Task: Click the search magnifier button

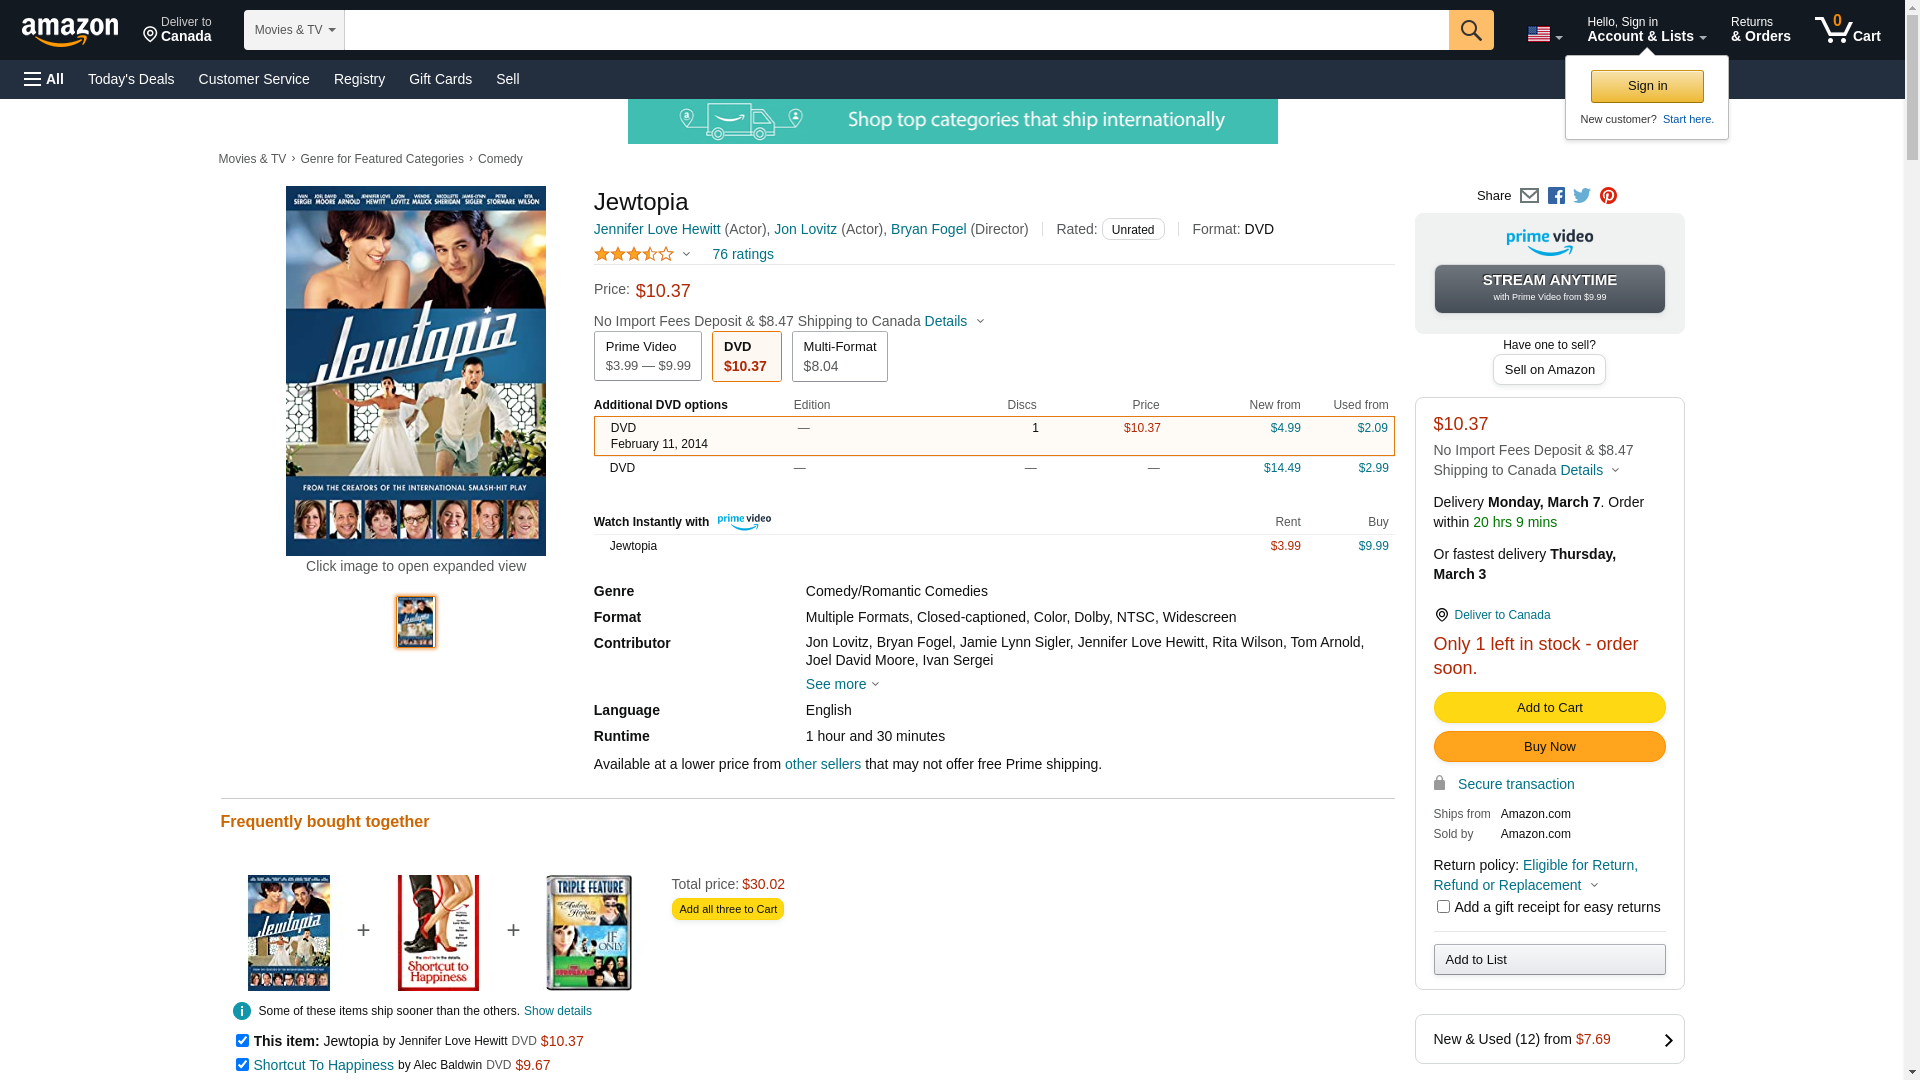Action: point(1470,30)
